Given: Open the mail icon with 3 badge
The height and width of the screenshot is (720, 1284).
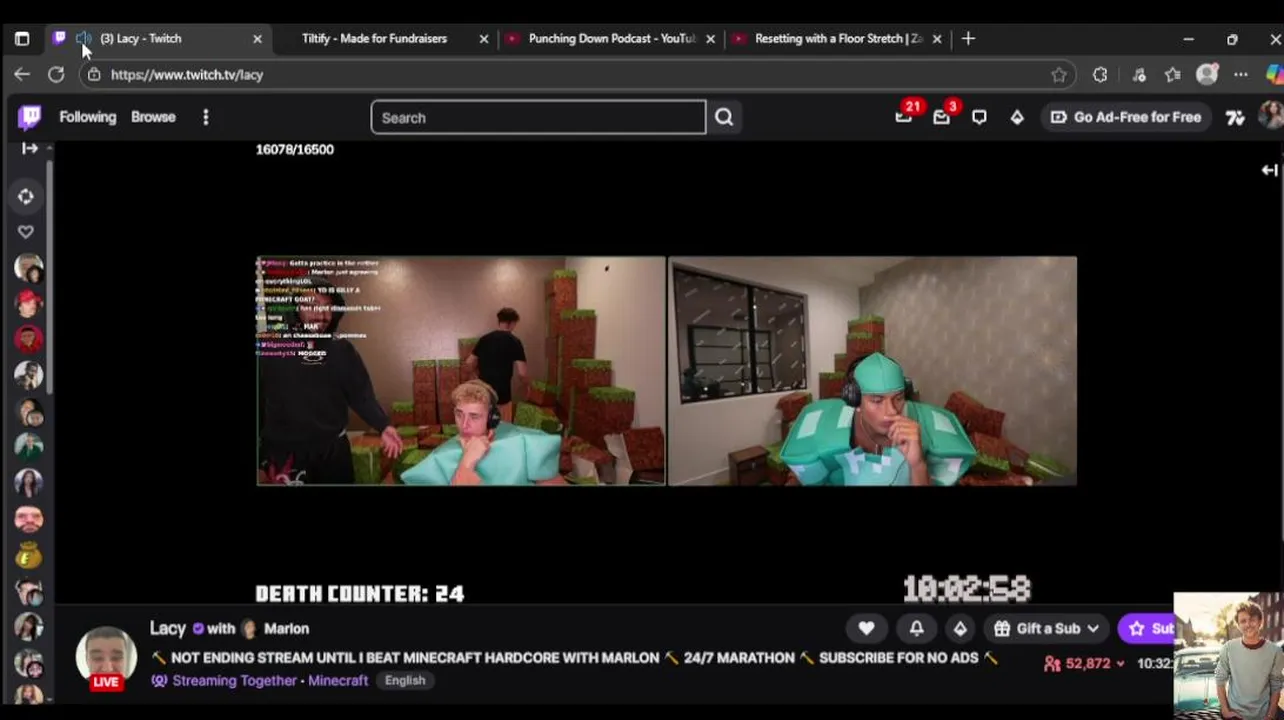Looking at the screenshot, I should [942, 116].
